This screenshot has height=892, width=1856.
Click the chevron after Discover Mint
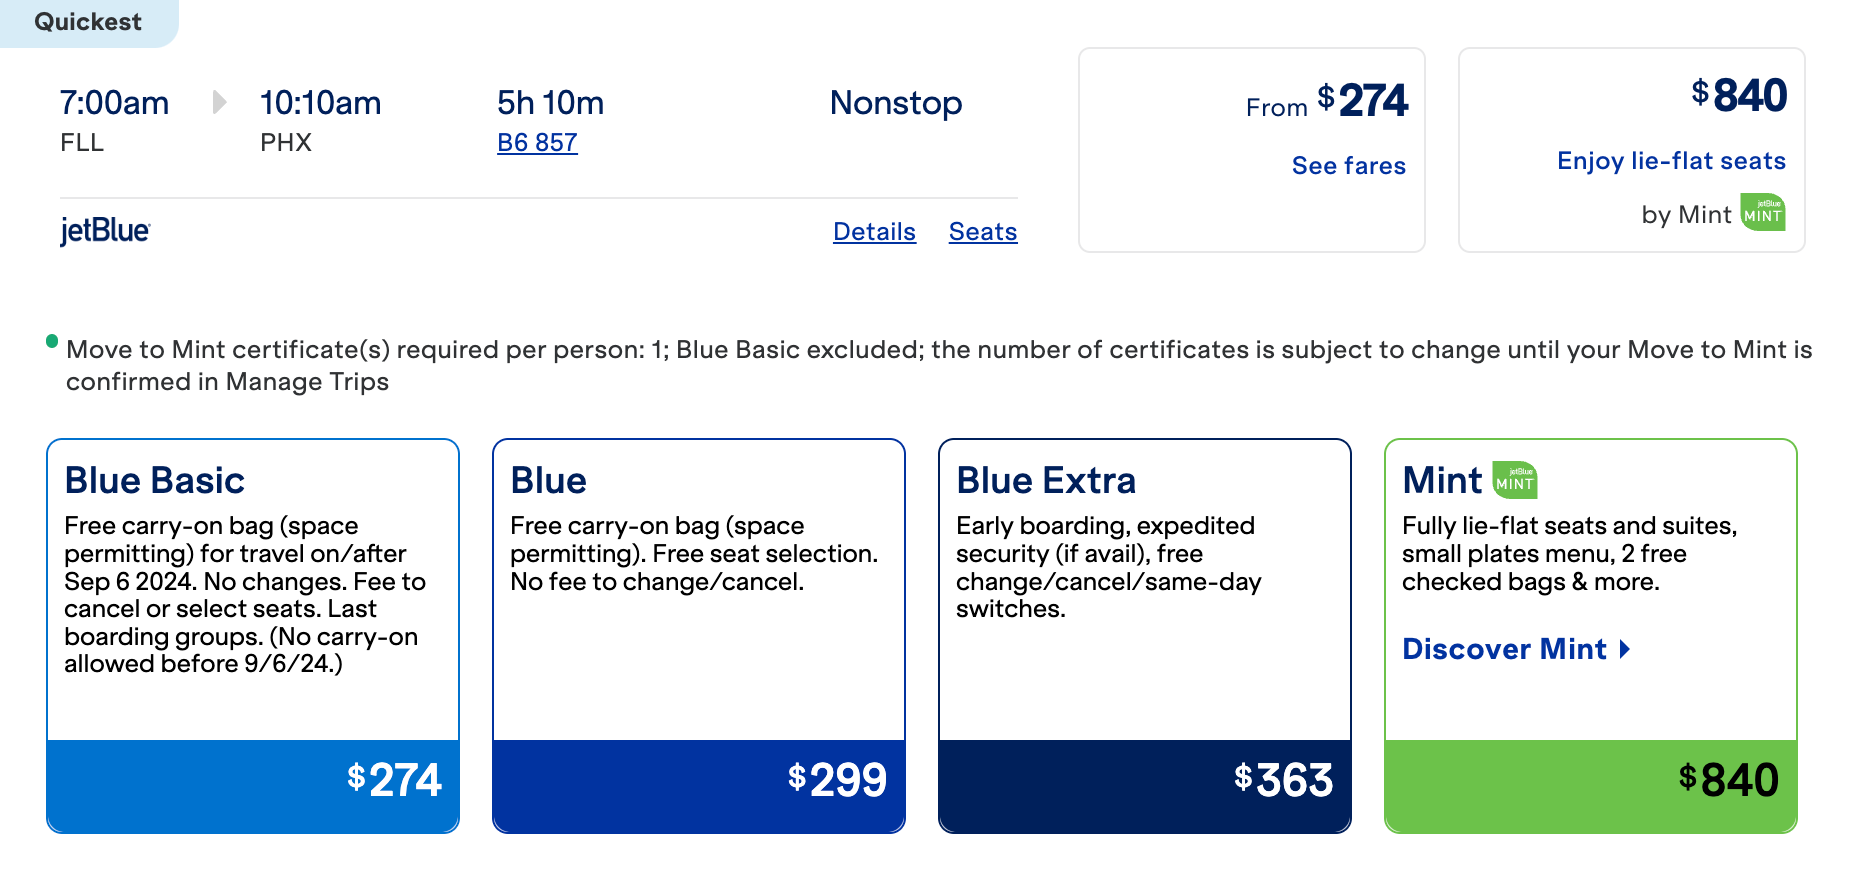click(x=1623, y=649)
